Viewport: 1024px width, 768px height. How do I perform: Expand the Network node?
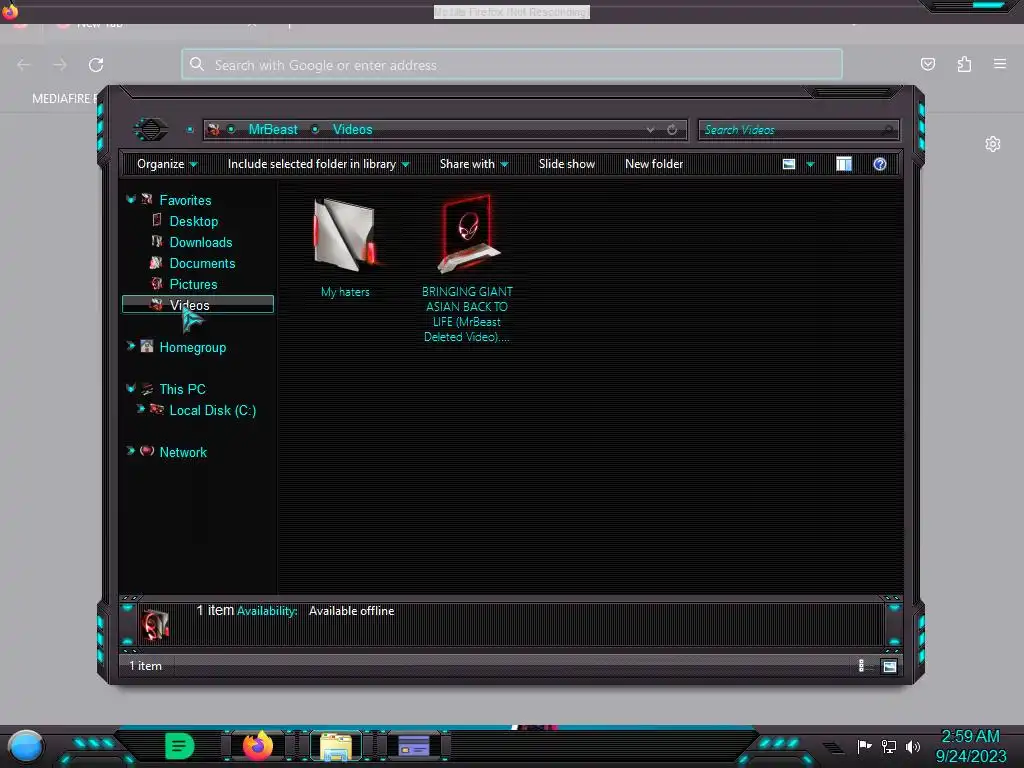[x=131, y=451]
